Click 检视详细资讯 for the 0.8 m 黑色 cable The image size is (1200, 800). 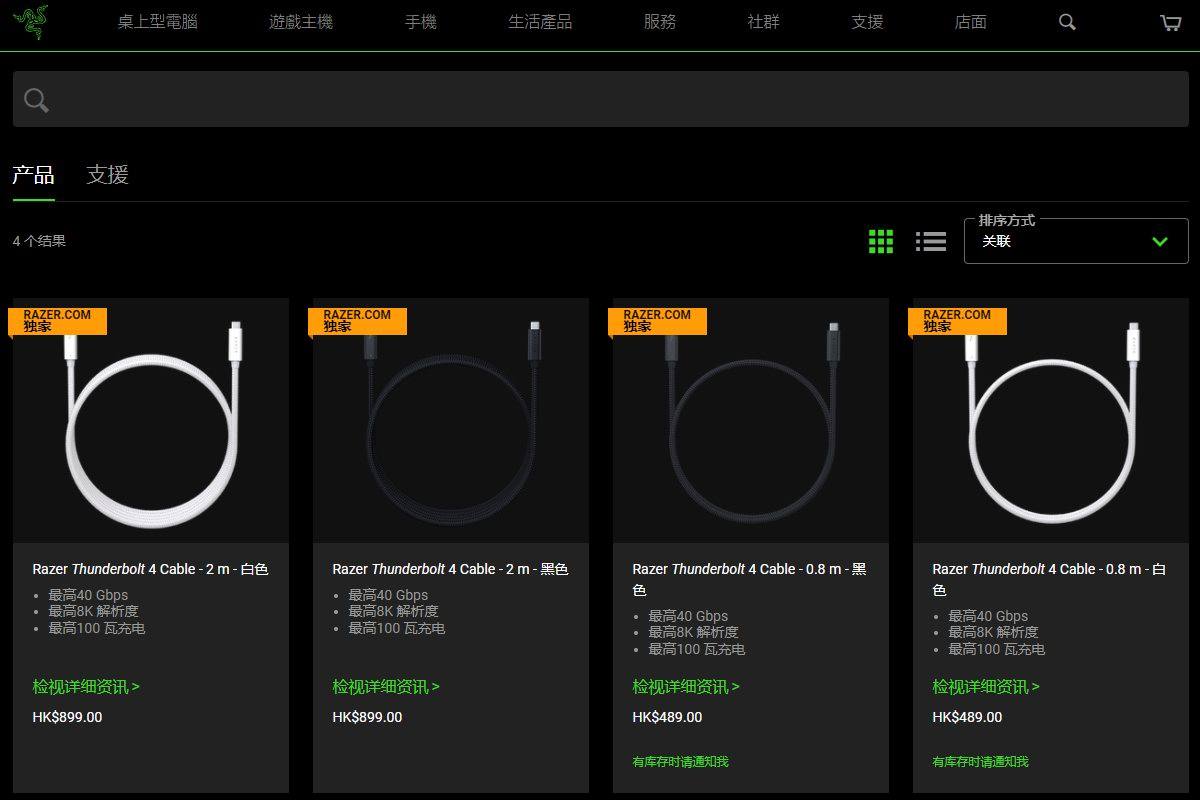(686, 687)
